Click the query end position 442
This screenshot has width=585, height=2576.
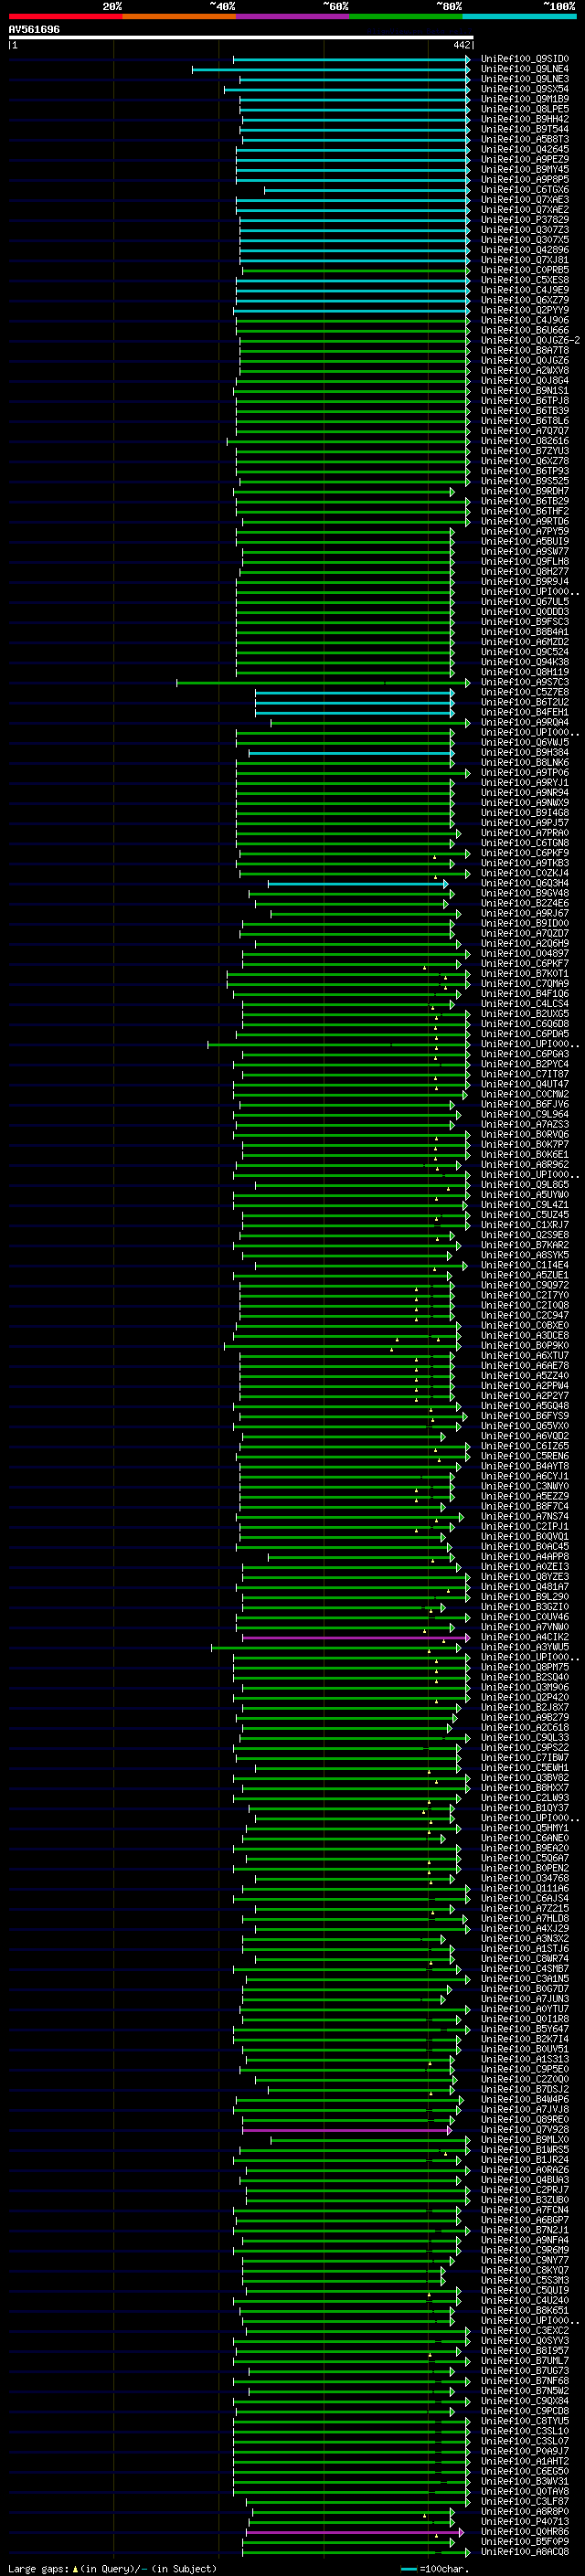click(x=462, y=45)
